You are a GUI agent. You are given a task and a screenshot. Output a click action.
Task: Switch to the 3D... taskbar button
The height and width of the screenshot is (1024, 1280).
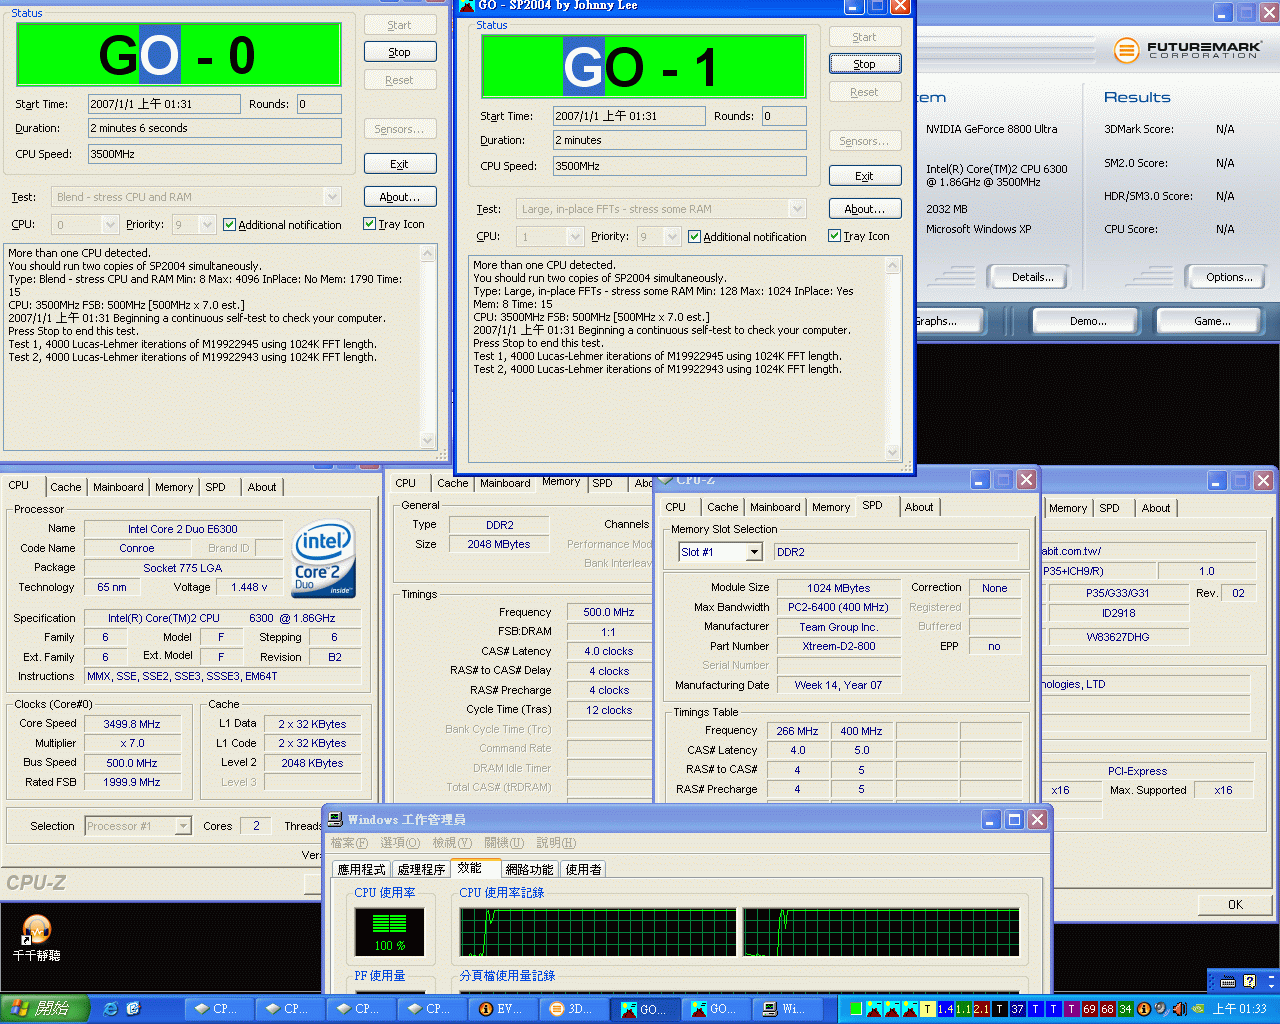click(574, 1008)
